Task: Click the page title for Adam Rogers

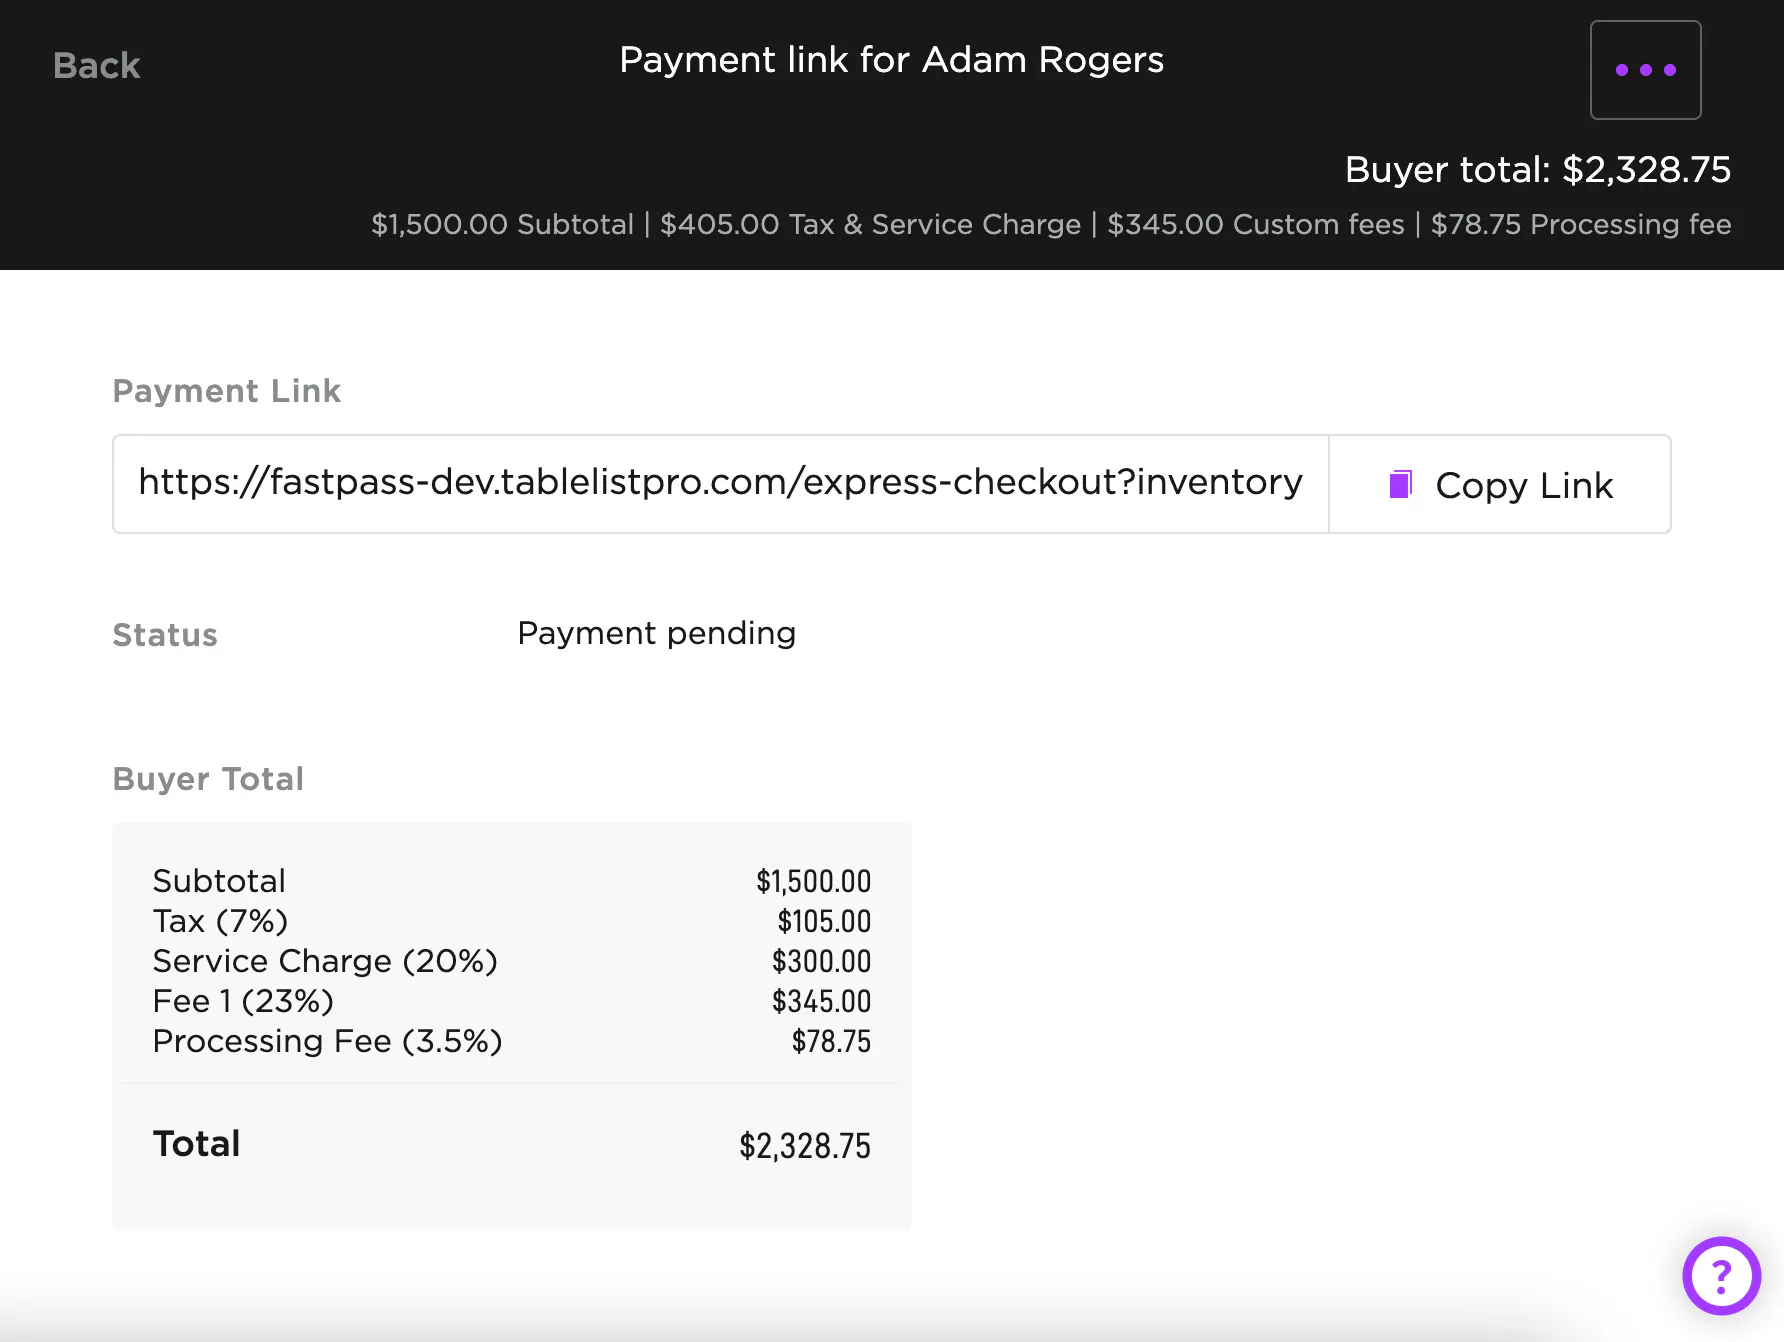Action: click(x=891, y=60)
